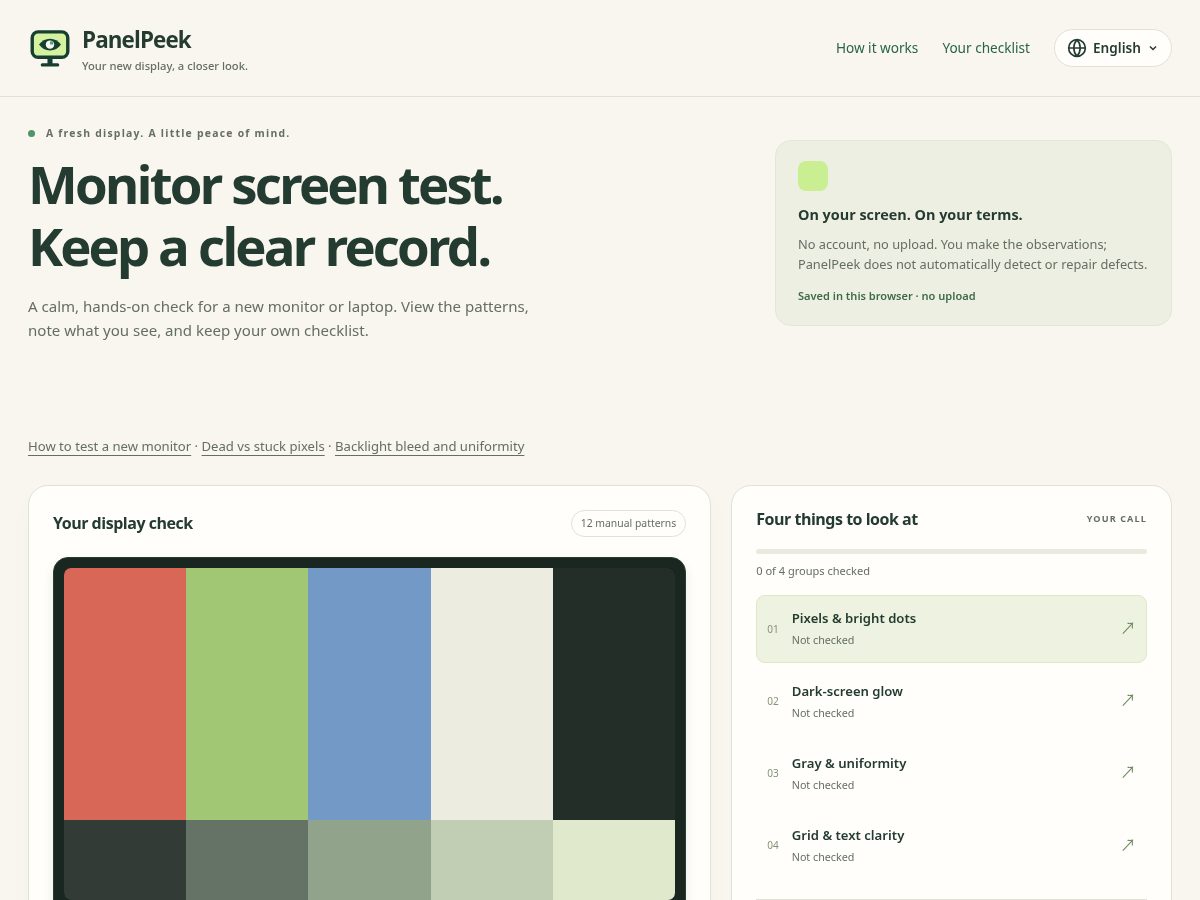
Task: Open How to test a new monitor
Action: click(109, 447)
